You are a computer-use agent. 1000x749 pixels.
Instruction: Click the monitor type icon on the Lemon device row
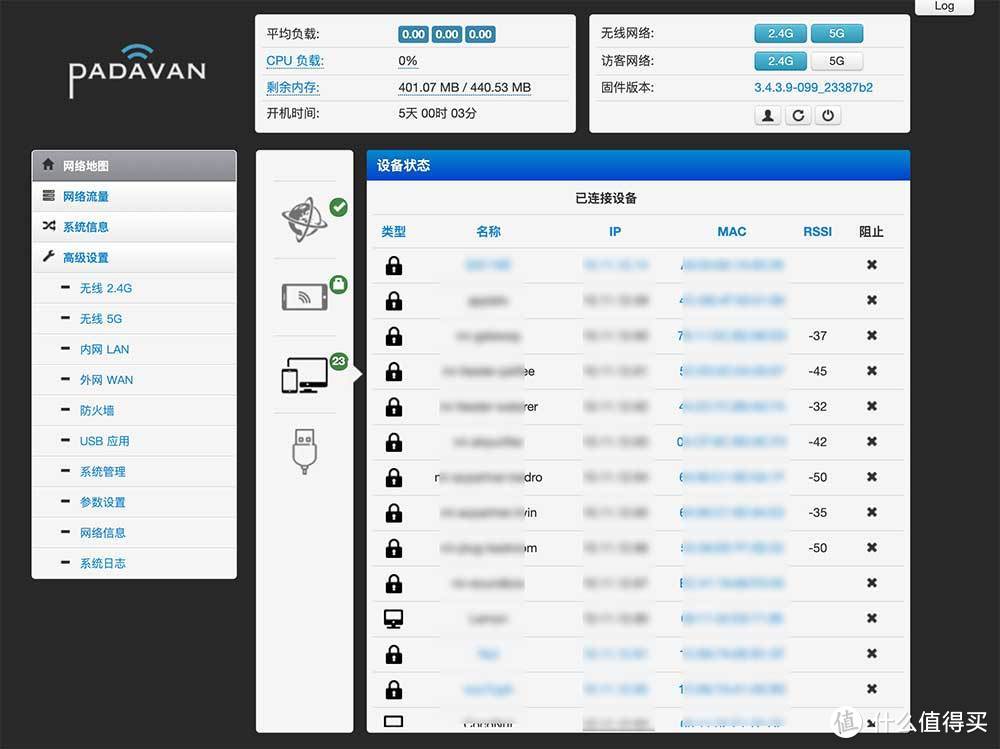[x=395, y=618]
